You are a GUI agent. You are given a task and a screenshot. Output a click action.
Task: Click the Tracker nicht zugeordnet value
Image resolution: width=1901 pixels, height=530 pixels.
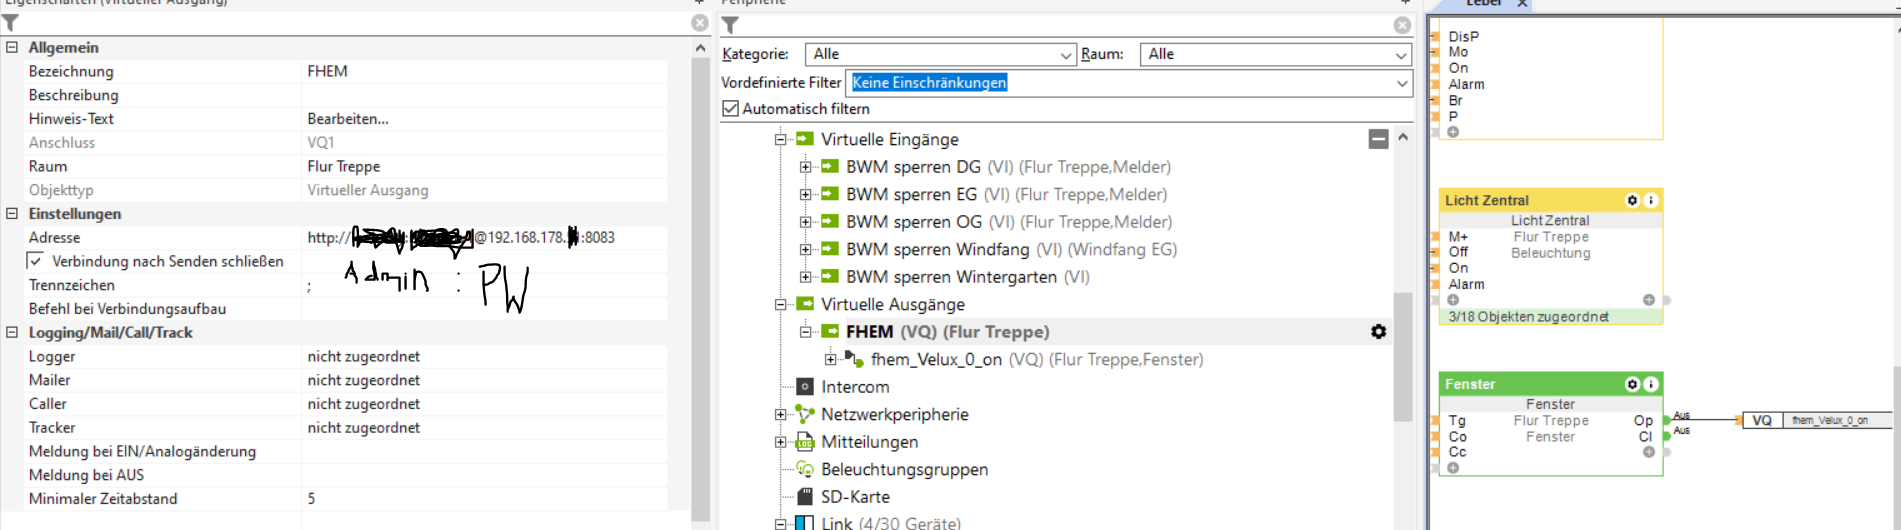(x=364, y=427)
